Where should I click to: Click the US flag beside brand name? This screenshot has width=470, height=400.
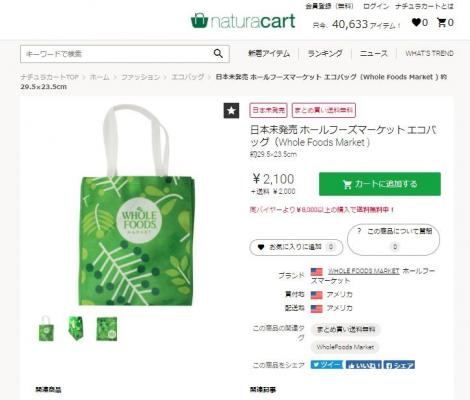(316, 271)
